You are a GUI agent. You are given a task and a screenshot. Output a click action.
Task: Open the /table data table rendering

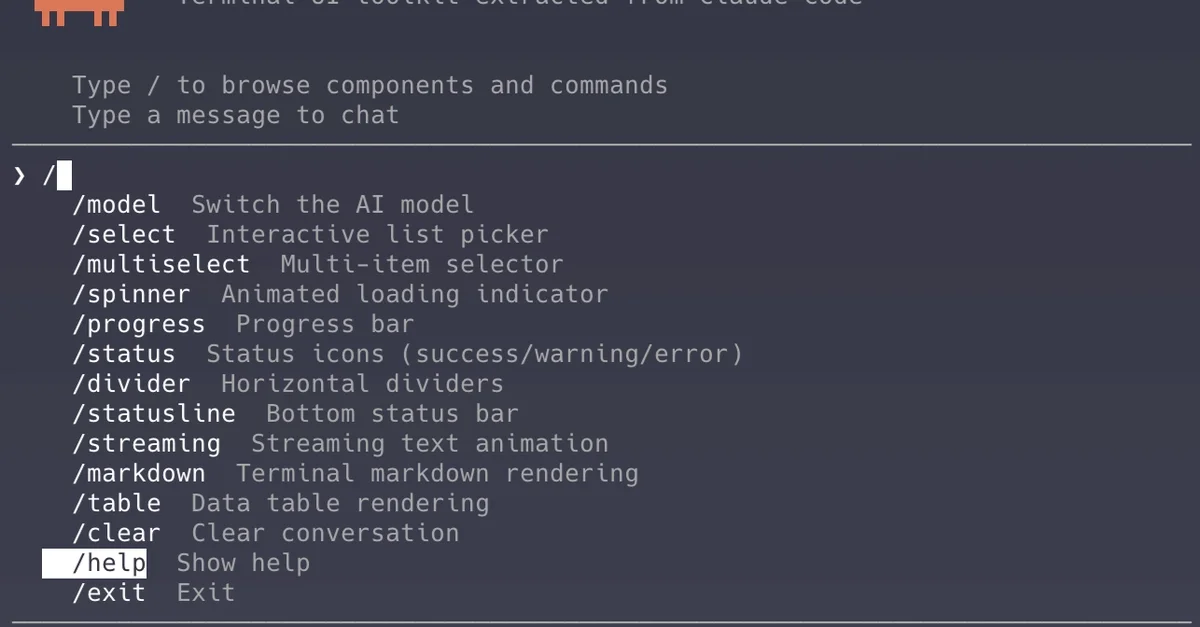(117, 503)
